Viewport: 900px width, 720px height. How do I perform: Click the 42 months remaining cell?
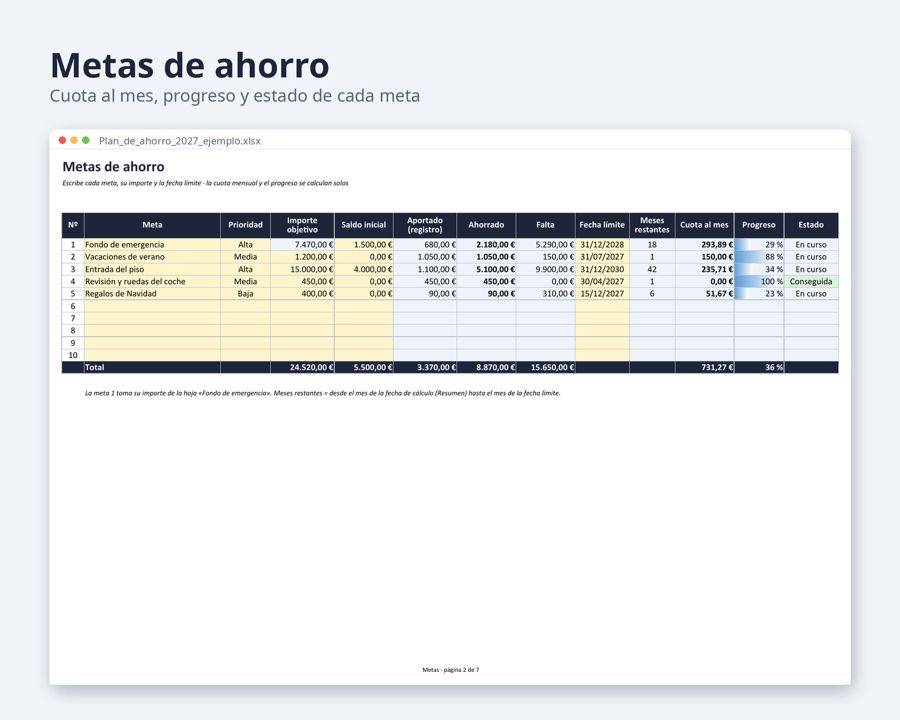652,269
